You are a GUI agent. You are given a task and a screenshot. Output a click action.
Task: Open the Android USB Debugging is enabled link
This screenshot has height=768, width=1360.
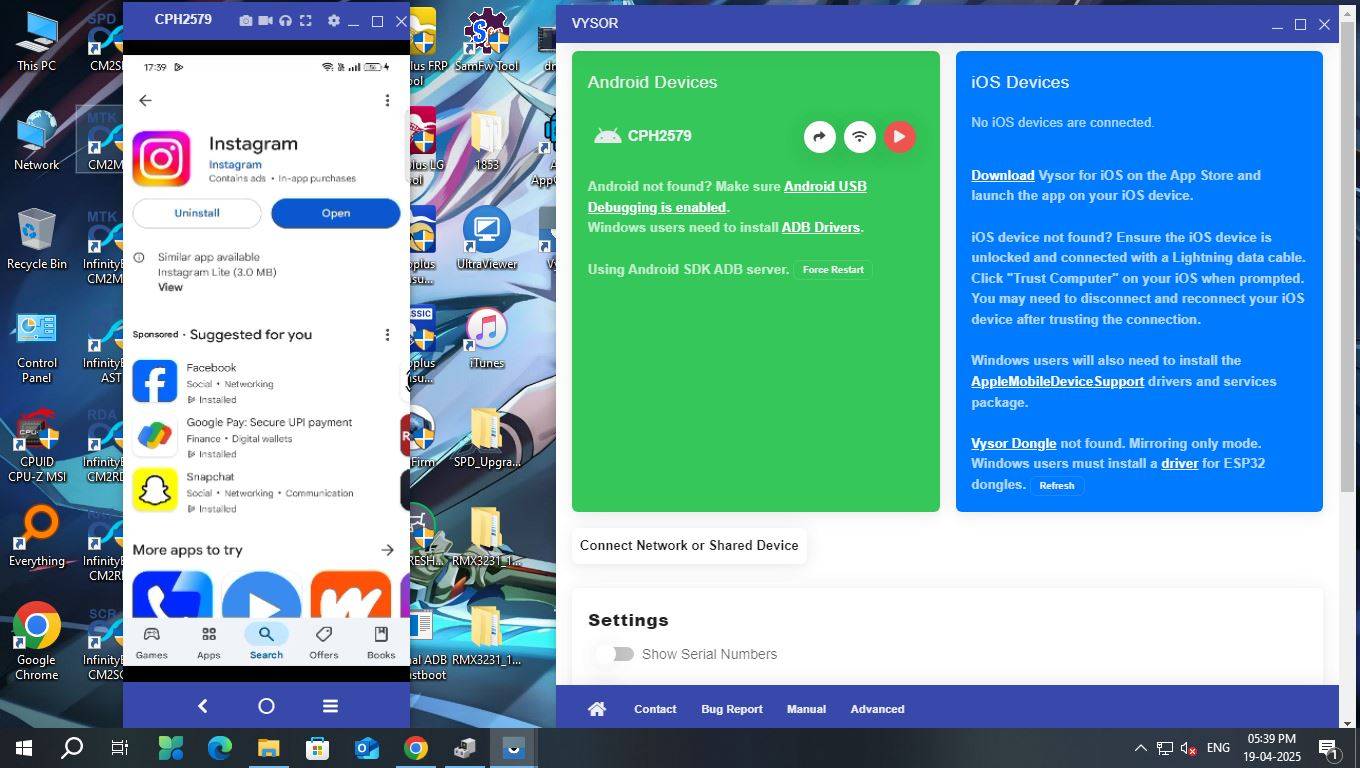click(x=727, y=197)
